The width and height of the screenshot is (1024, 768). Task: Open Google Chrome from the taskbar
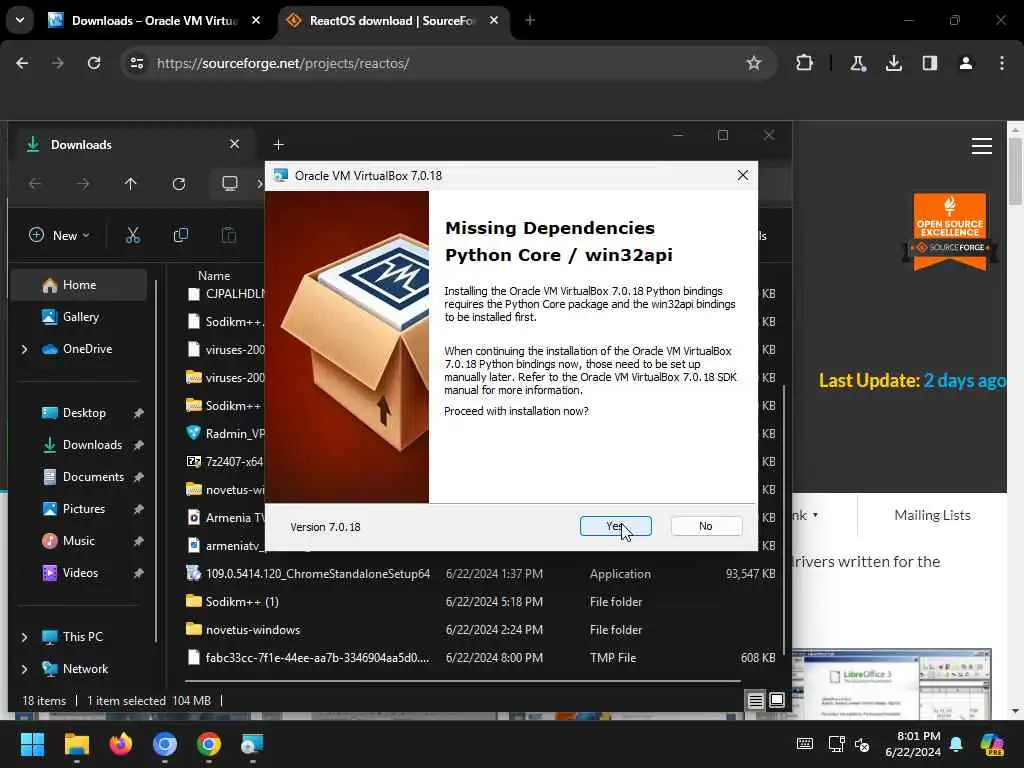pos(209,744)
